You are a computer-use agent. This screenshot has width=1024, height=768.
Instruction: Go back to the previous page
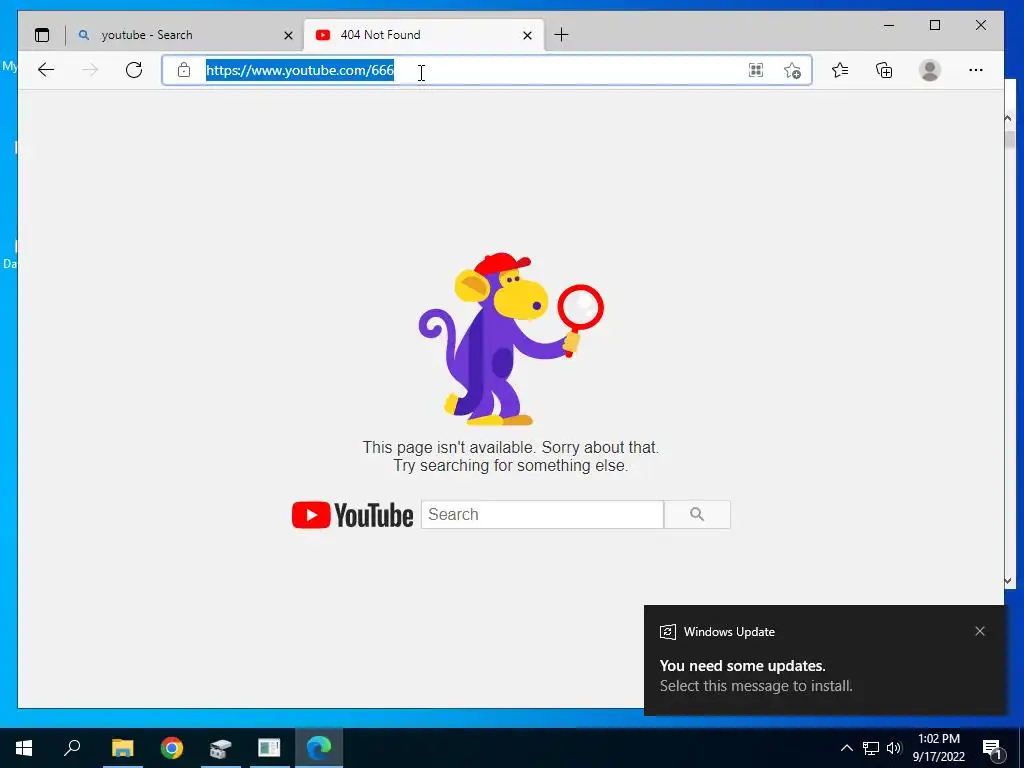pos(46,70)
